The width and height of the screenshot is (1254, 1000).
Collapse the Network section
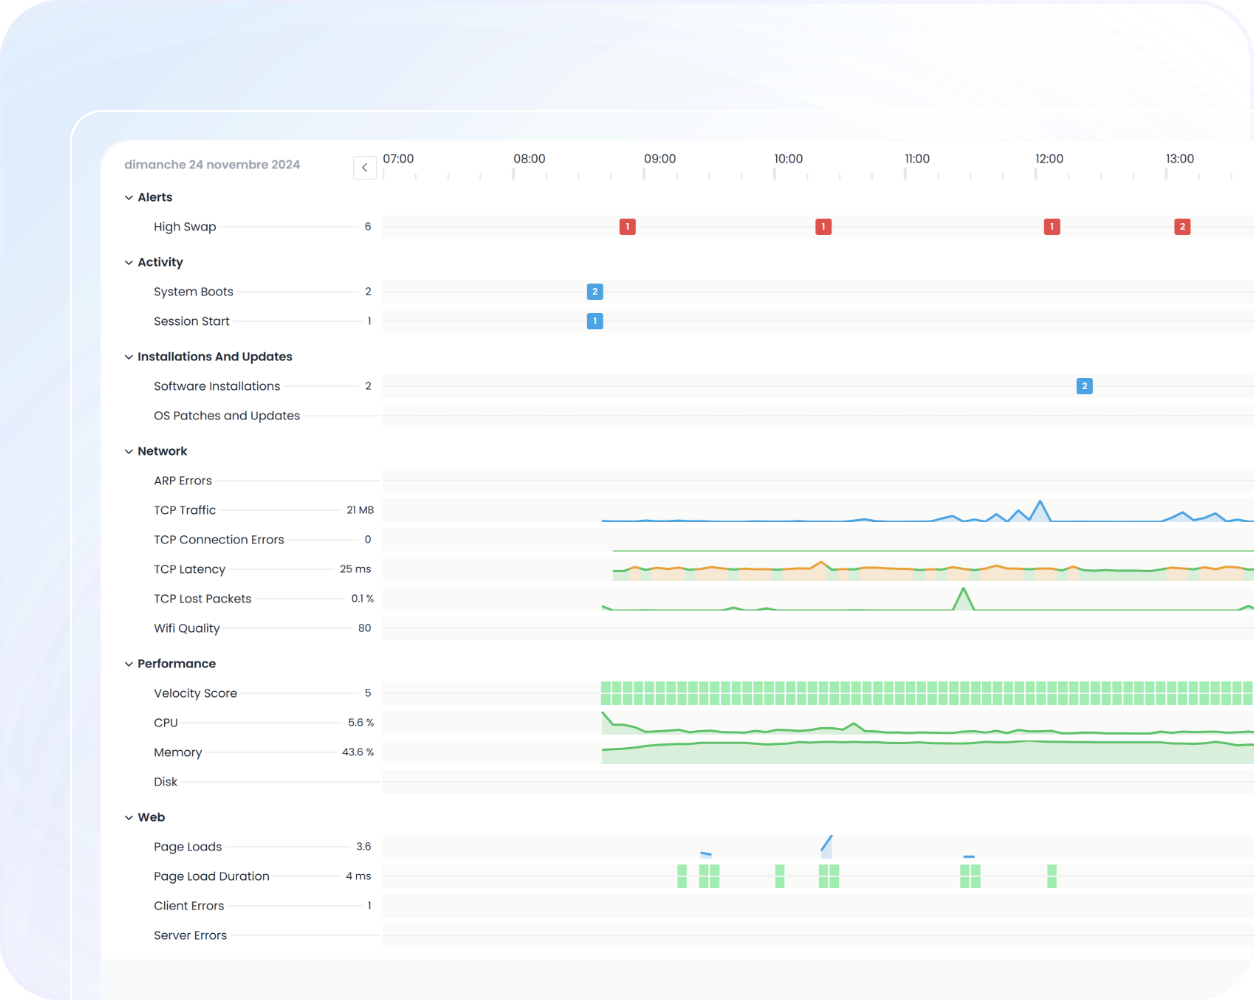[129, 452]
